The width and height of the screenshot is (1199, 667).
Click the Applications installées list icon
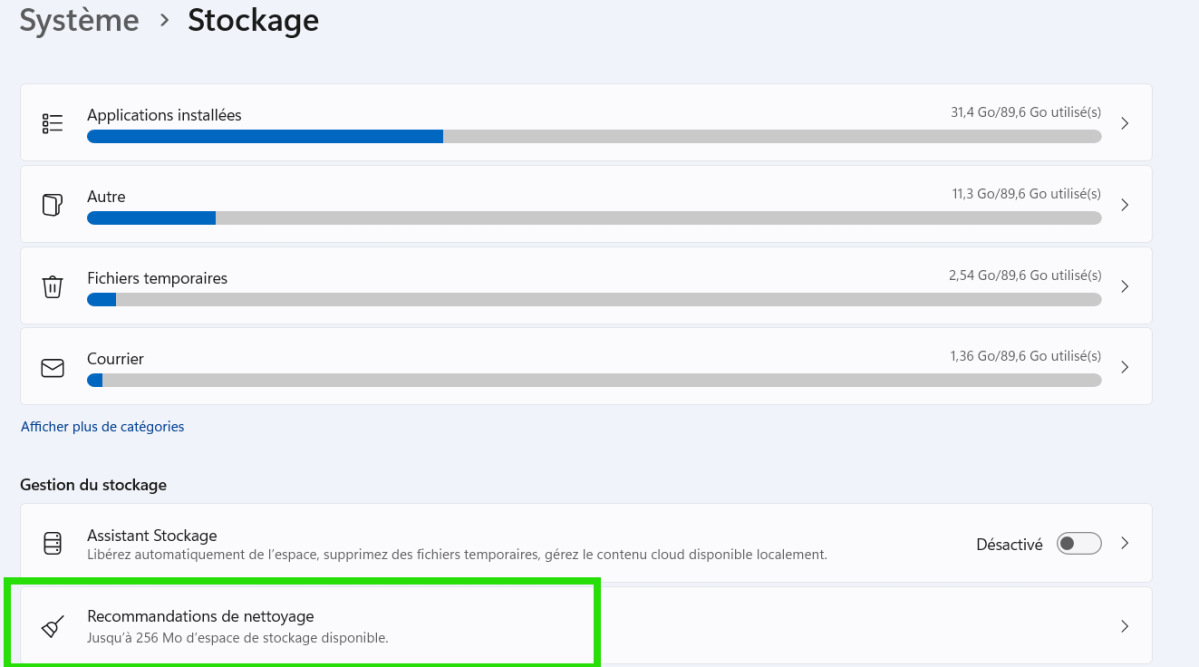[52, 123]
